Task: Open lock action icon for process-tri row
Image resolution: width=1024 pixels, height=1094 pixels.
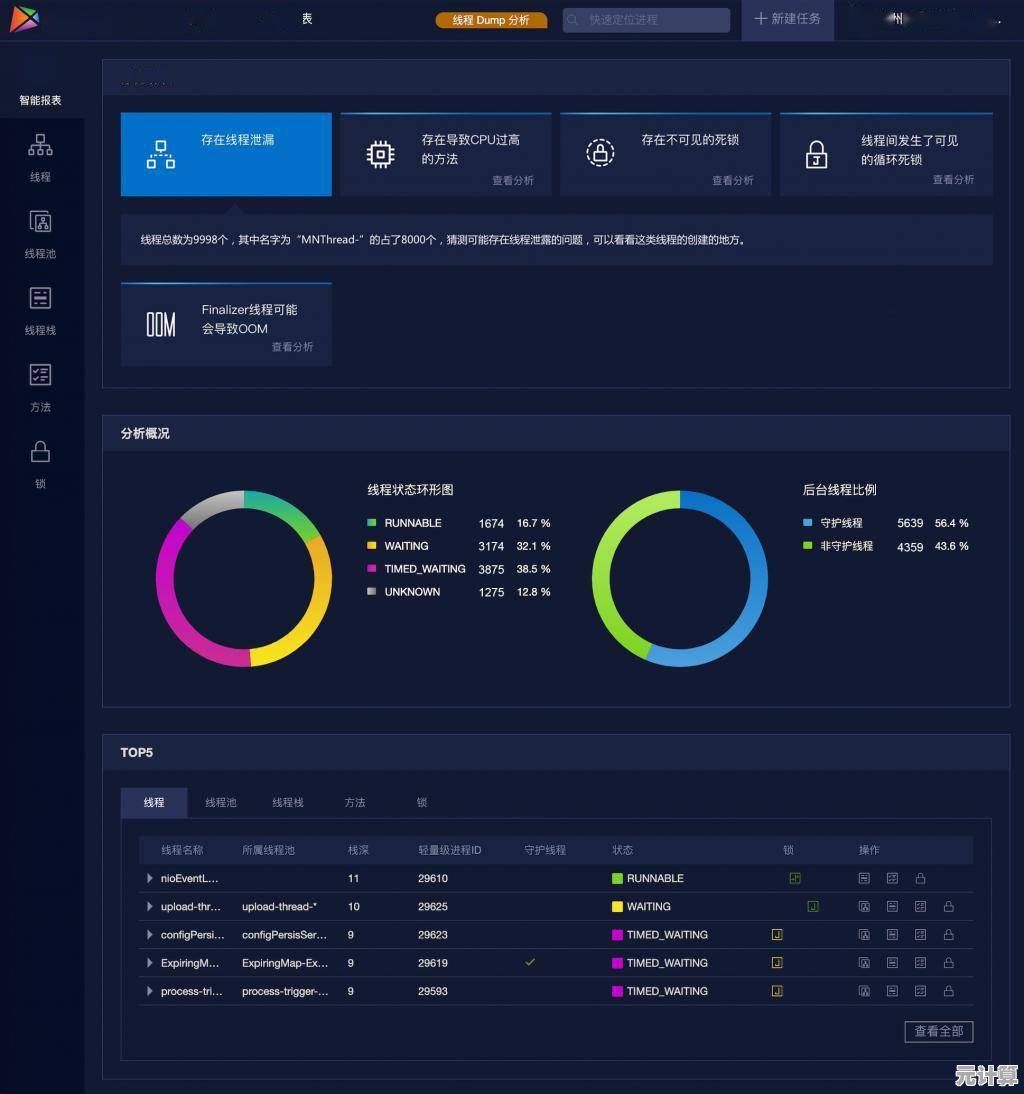Action: (949, 991)
